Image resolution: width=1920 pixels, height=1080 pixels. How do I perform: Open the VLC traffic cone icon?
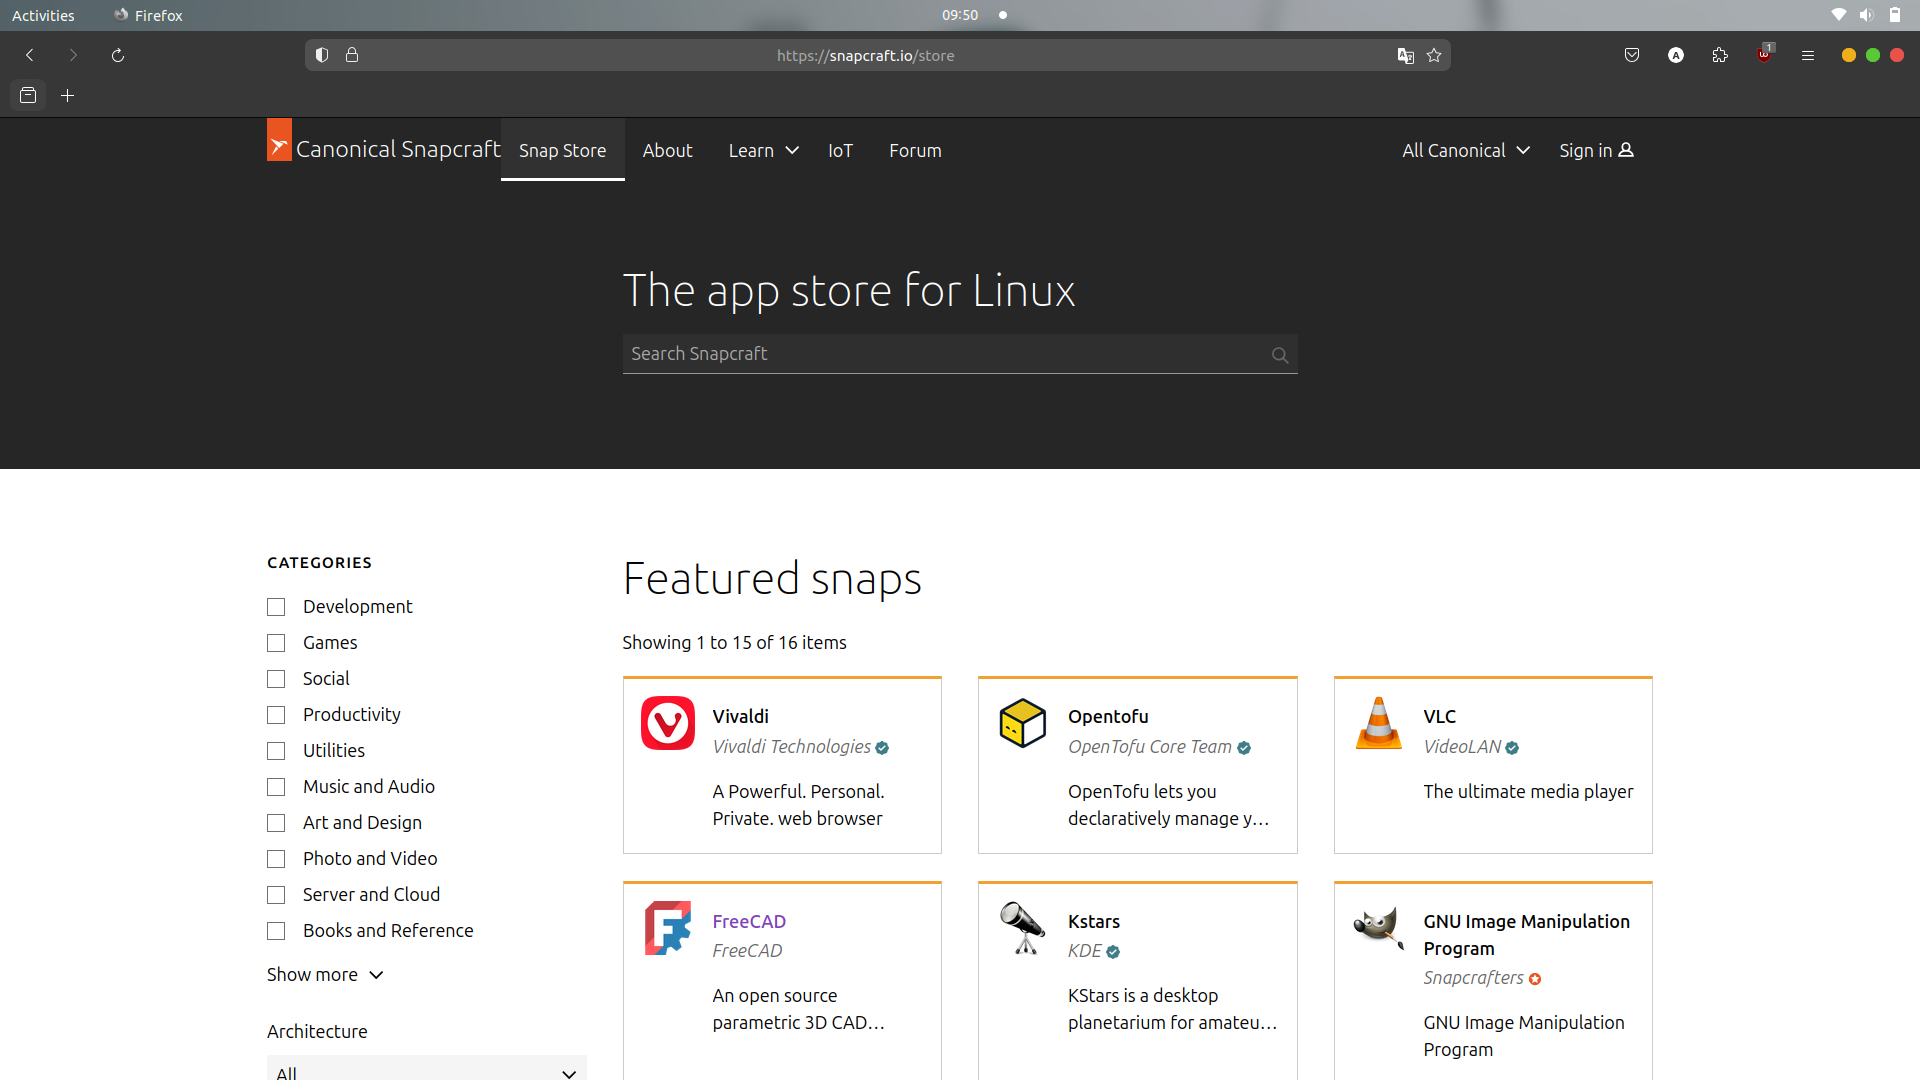pos(1379,723)
